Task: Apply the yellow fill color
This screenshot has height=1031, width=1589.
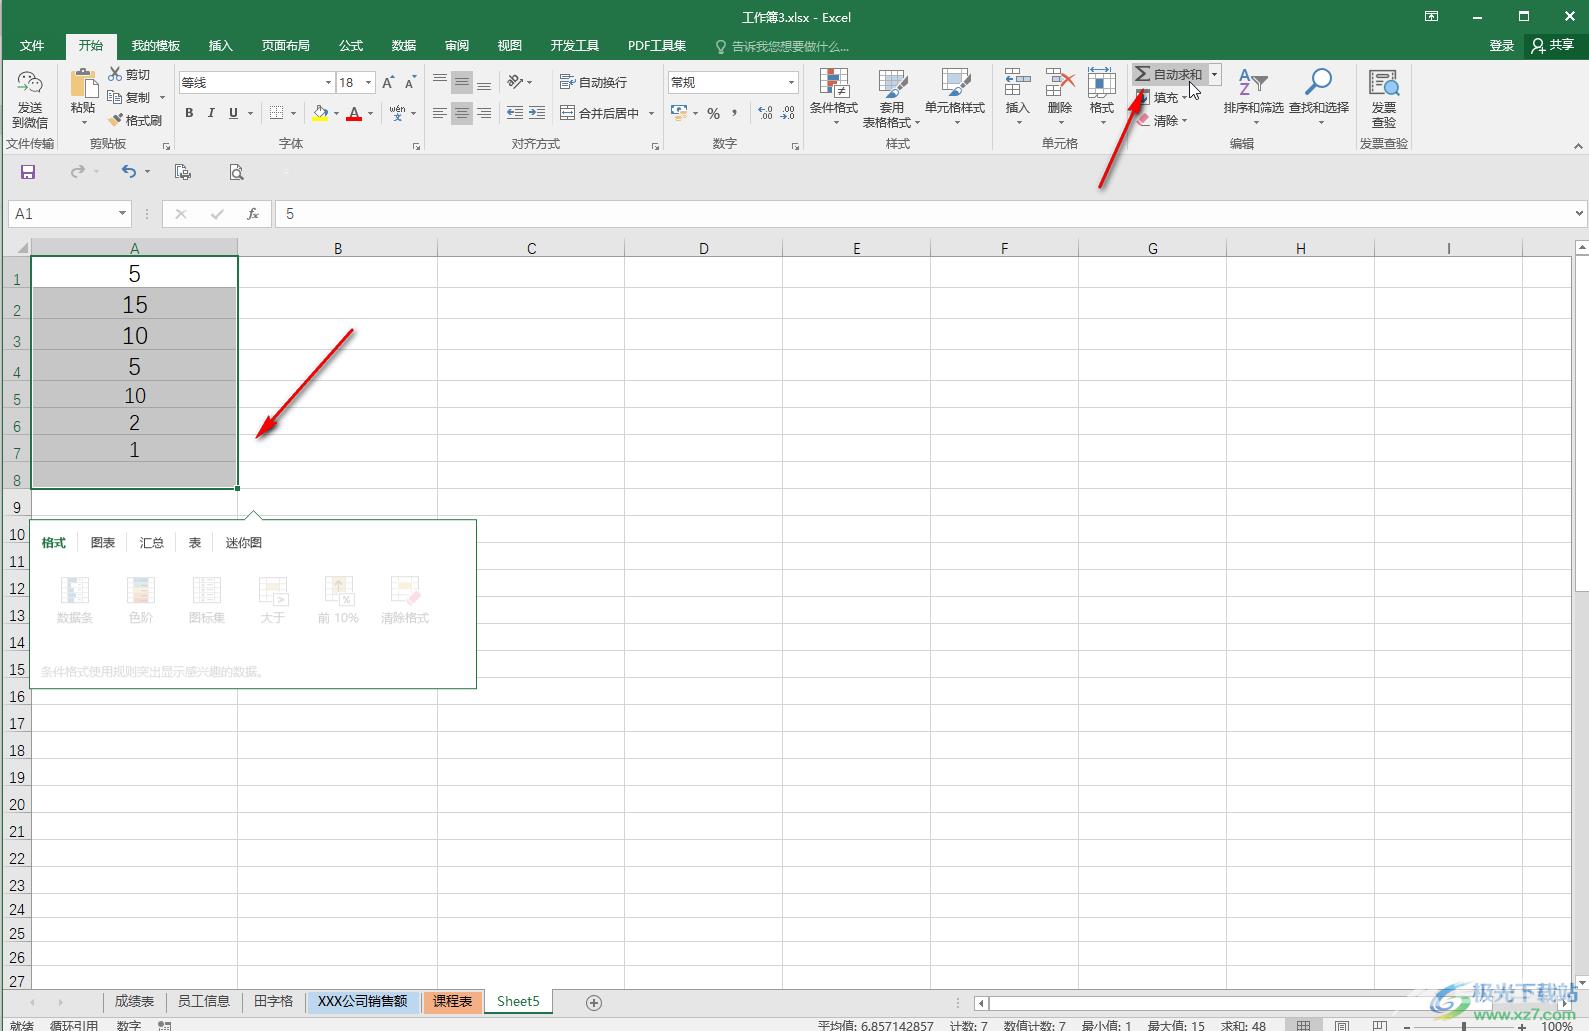Action: [x=320, y=113]
